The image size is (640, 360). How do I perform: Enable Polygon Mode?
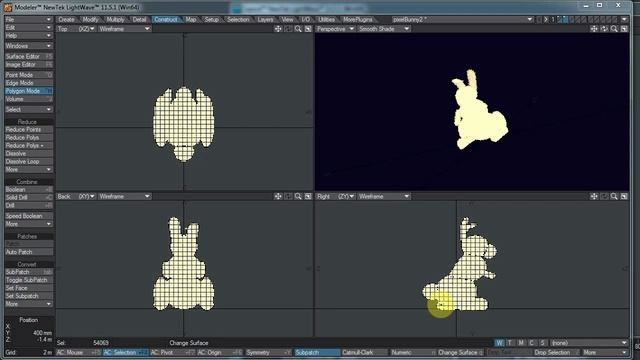[29, 91]
